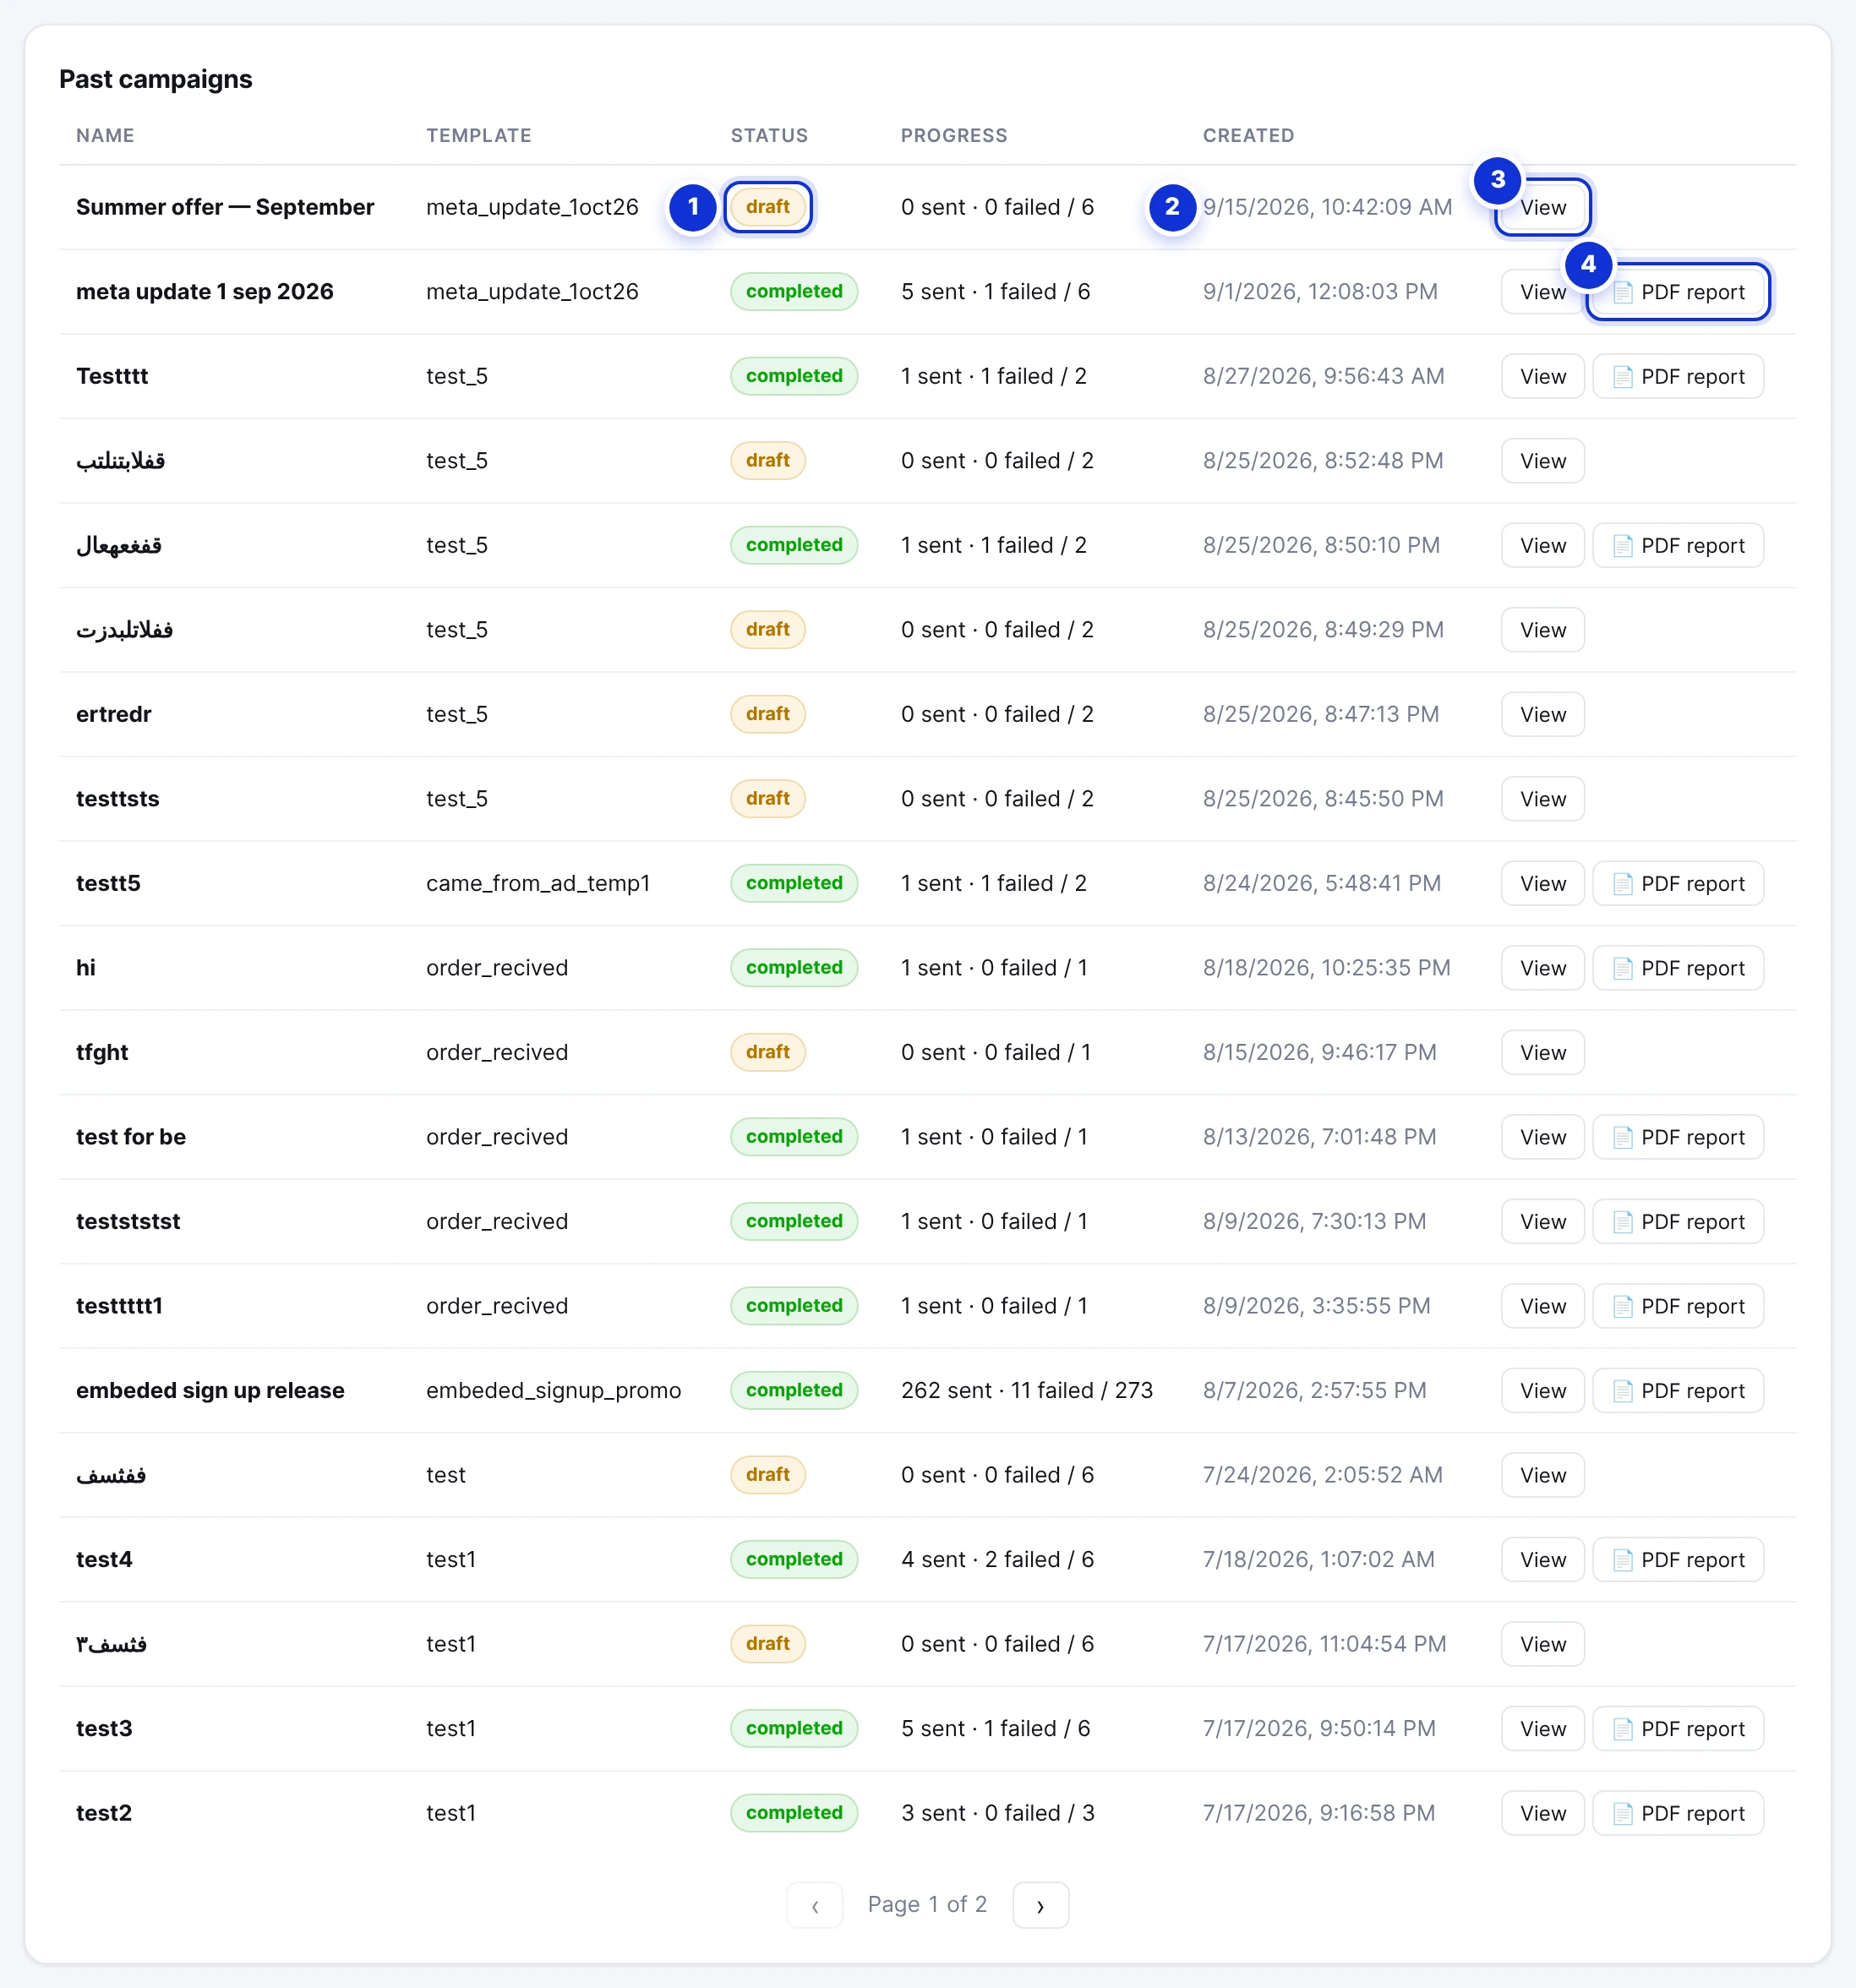View the ertredr campaign
This screenshot has width=1856, height=1988.
coord(1542,714)
